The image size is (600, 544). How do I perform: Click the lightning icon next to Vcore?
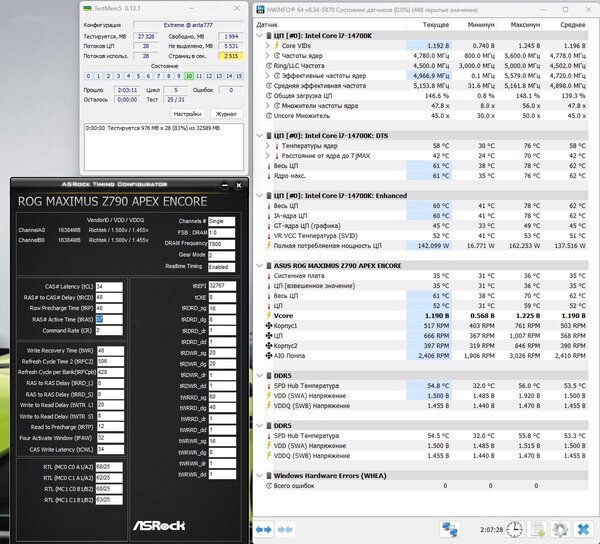[x=269, y=316]
